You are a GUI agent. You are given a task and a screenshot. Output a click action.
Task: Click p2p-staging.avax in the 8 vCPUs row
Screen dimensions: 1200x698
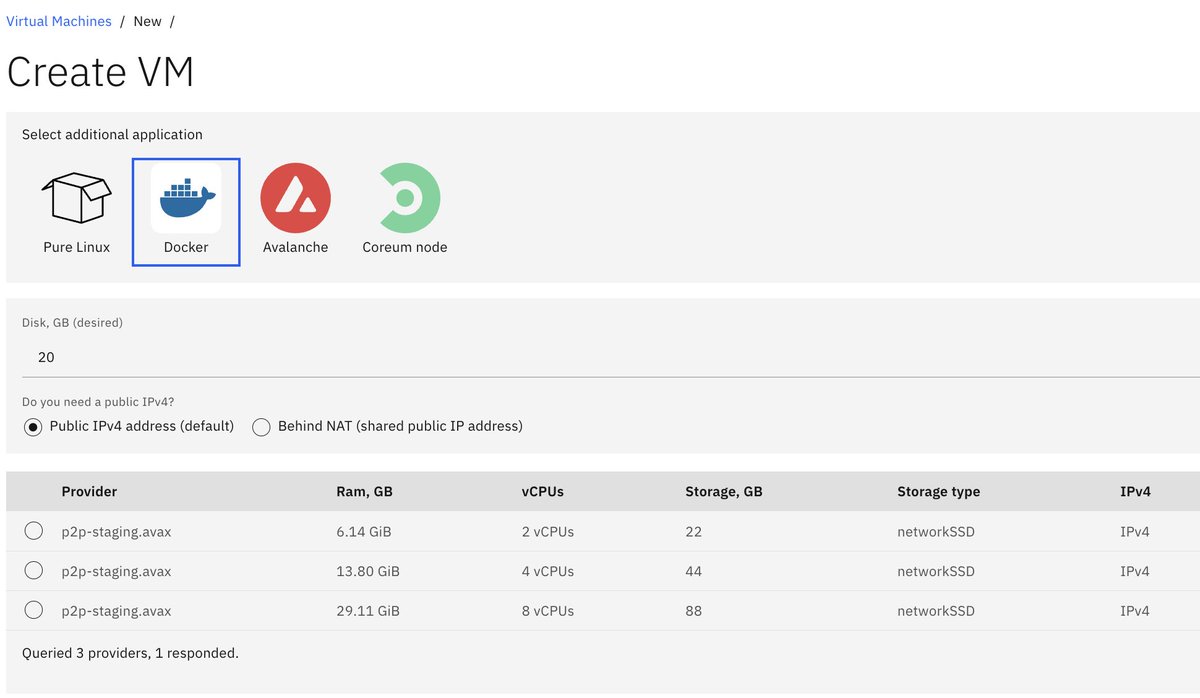[x=116, y=611]
